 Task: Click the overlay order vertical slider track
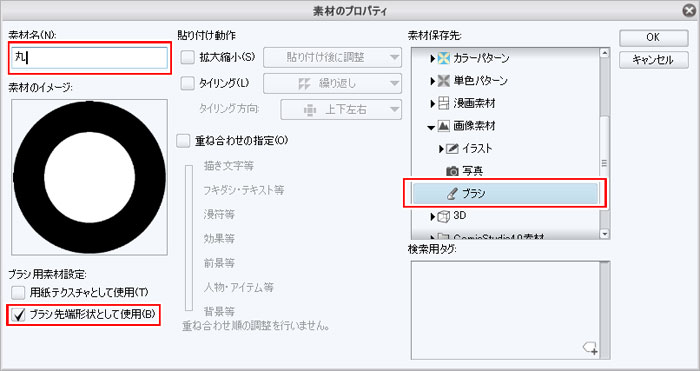coord(189,238)
